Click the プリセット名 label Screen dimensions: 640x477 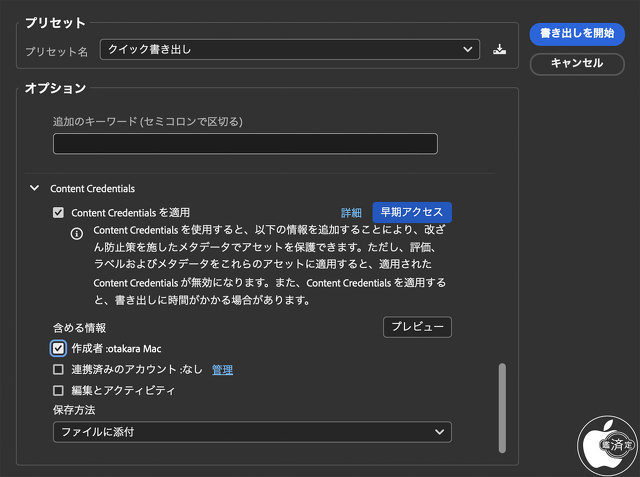[56, 52]
